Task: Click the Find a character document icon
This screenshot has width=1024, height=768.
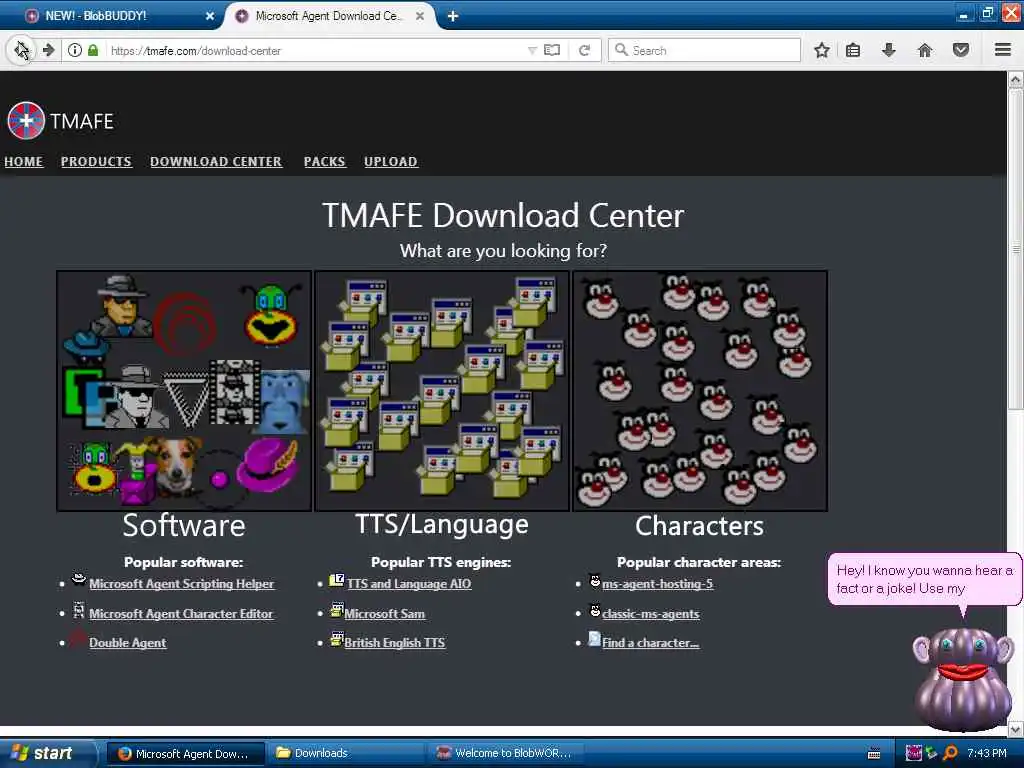Action: click(594, 639)
